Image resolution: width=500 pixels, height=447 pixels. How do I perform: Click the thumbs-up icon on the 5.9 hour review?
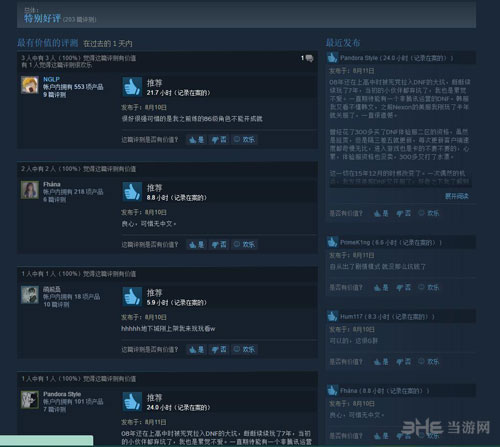coord(132,297)
